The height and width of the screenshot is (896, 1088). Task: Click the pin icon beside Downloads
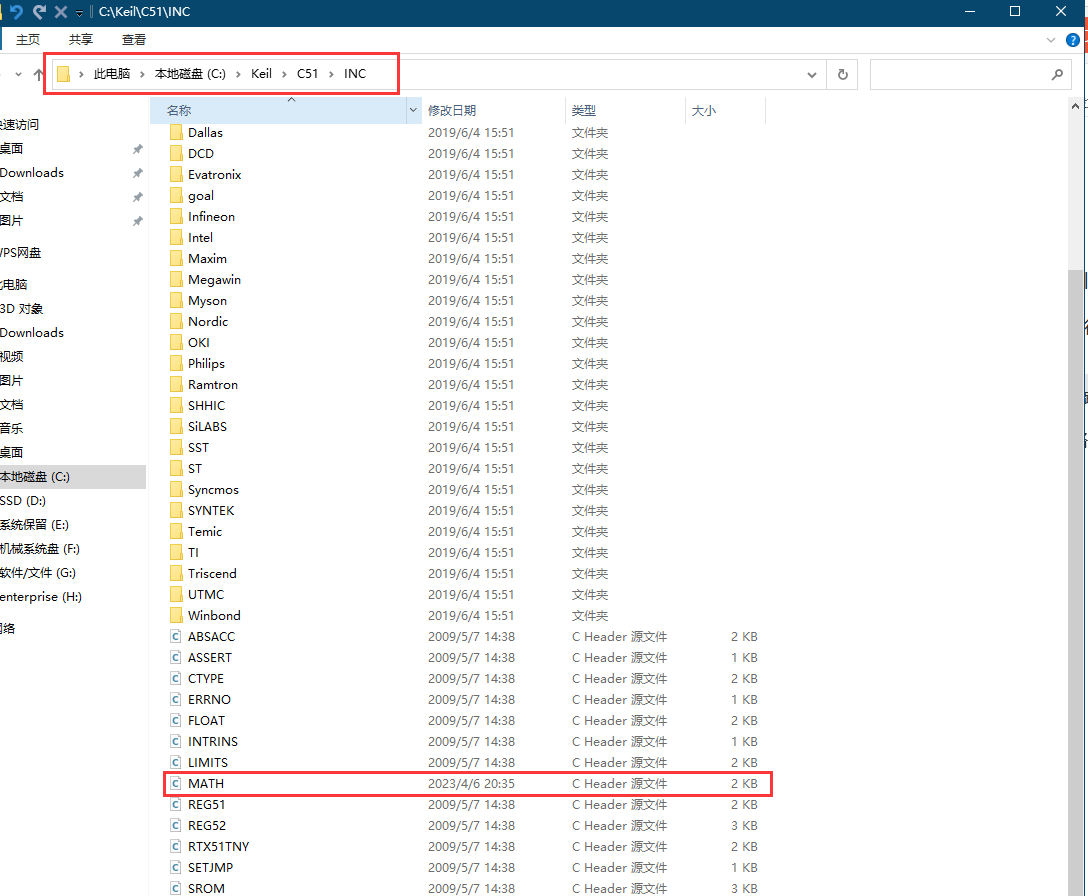point(137,173)
